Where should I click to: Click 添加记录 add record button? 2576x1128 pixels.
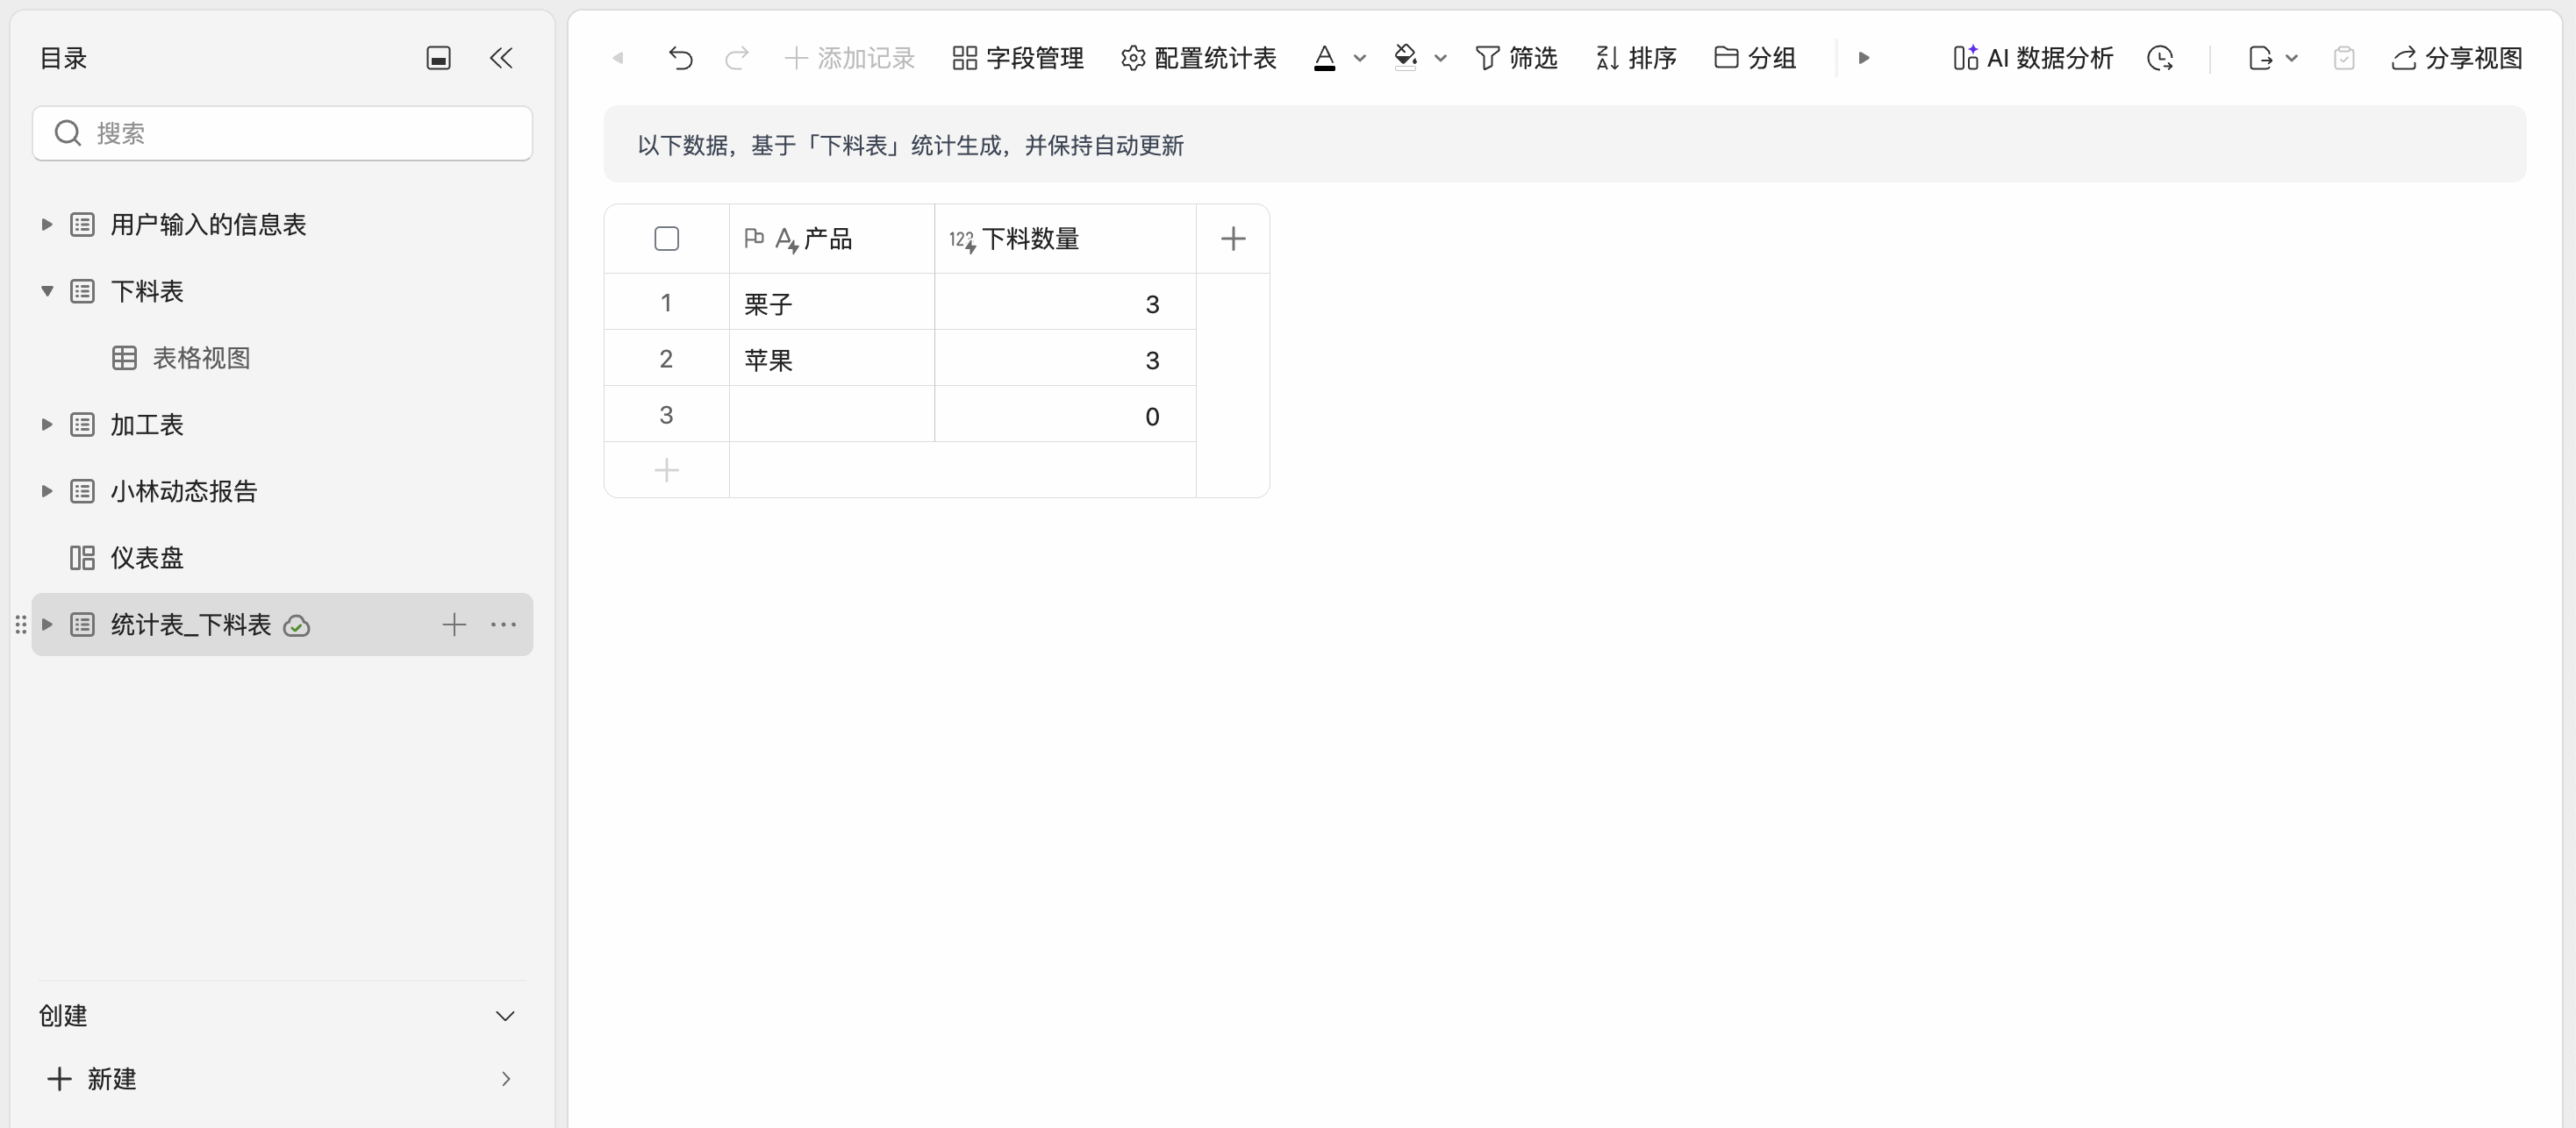coord(850,58)
